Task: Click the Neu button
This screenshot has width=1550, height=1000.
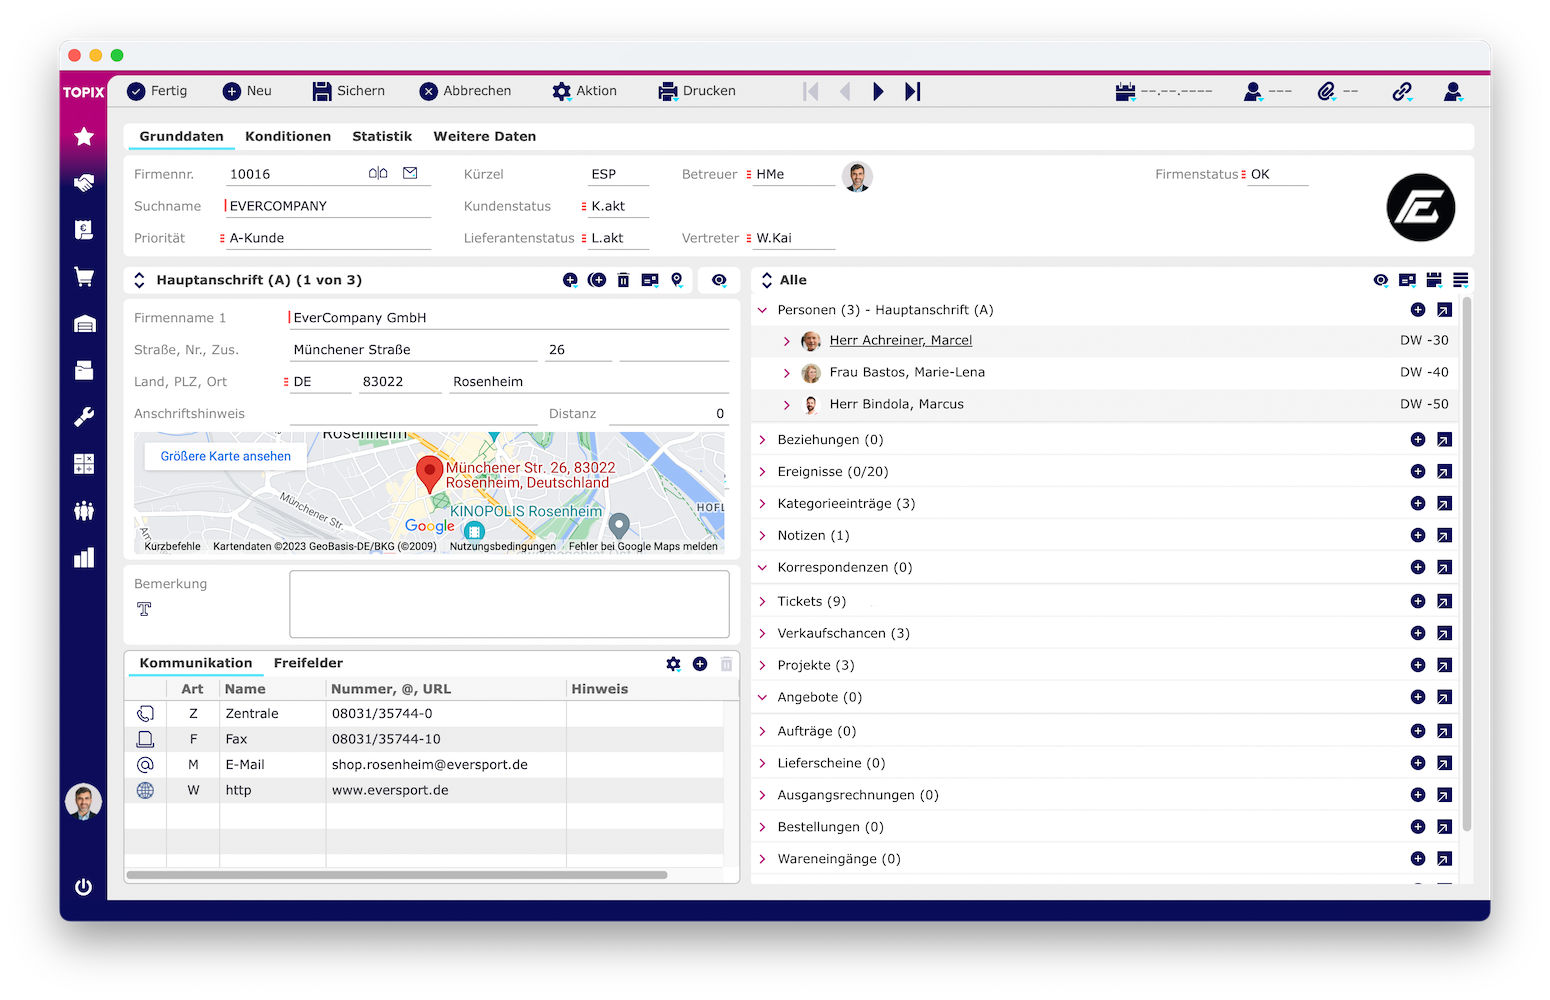Action: 247,91
